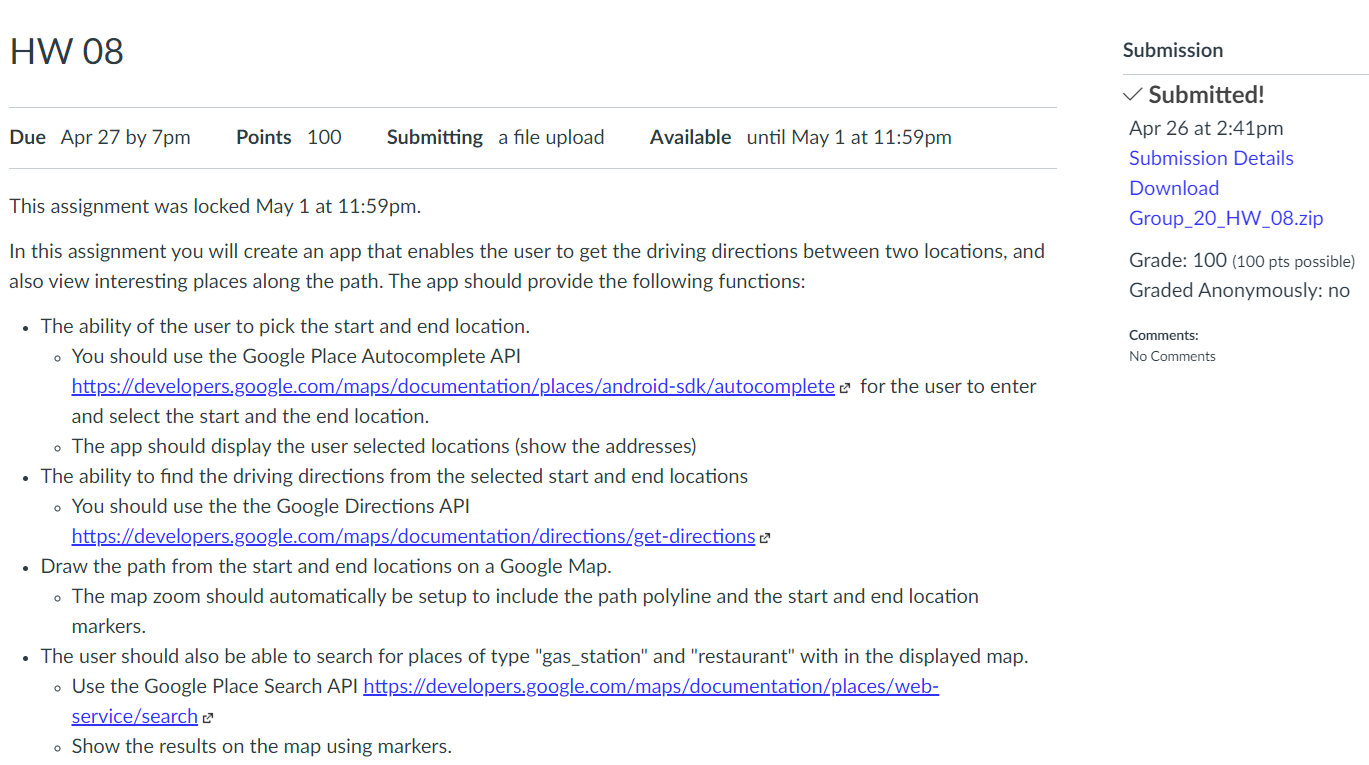The height and width of the screenshot is (765, 1369).
Task: Click external-link icon after get-directions URL
Action: pyautogui.click(x=765, y=538)
